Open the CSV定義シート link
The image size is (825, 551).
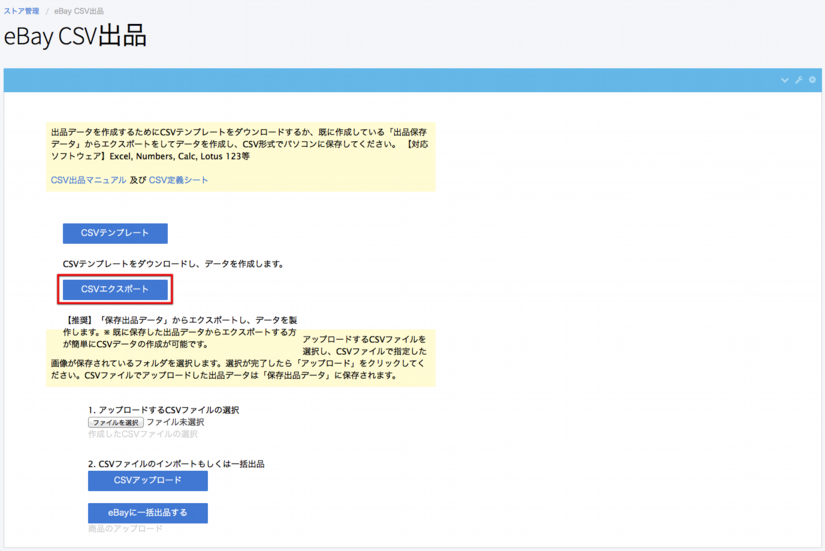(x=178, y=180)
